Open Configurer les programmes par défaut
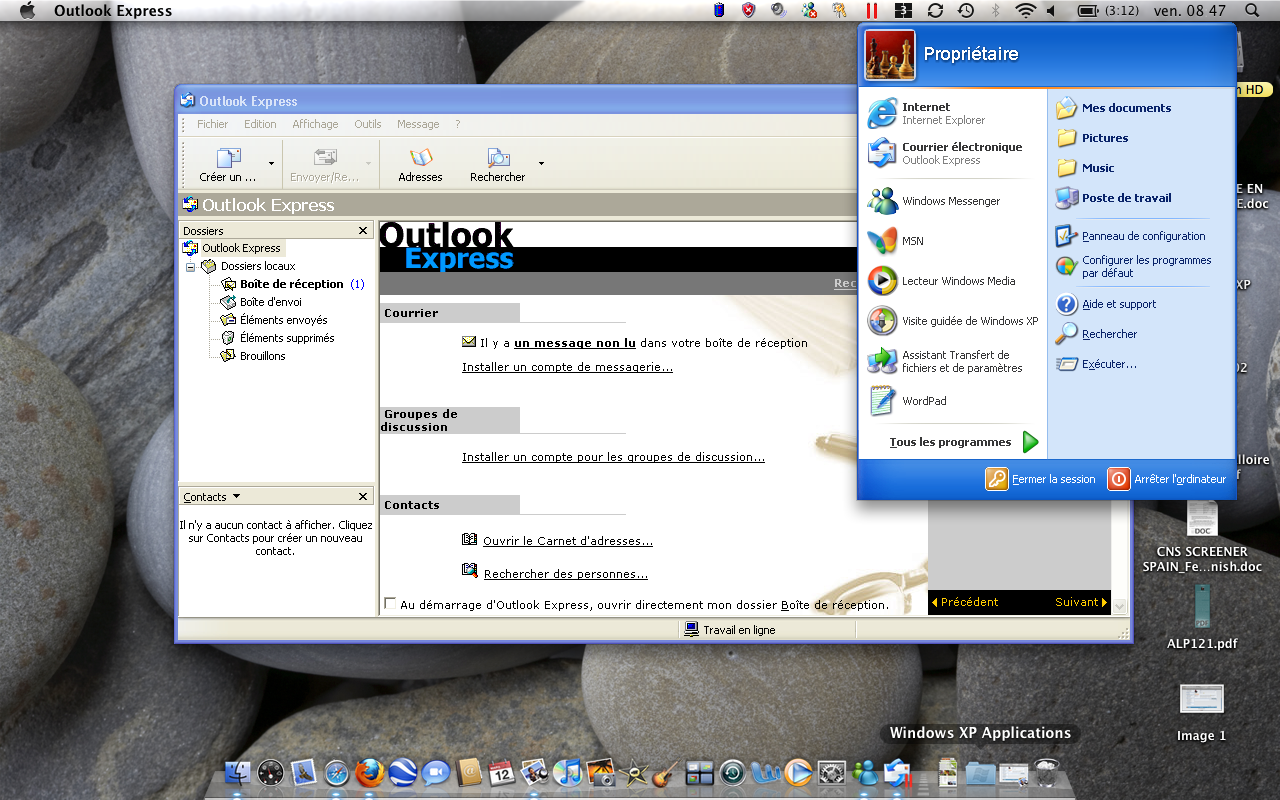The image size is (1280, 800). tap(1133, 266)
